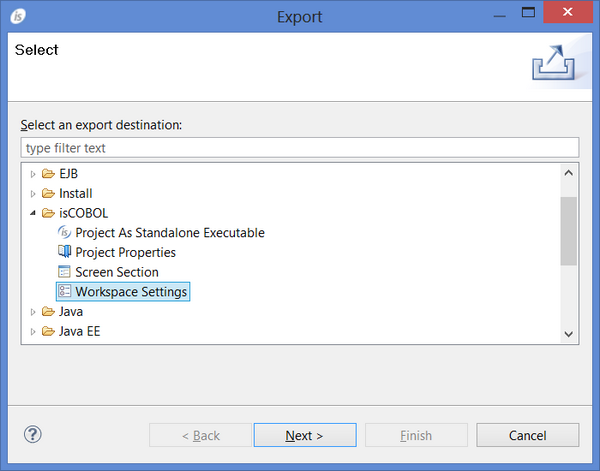Click the EJB folder icon
The width and height of the screenshot is (600, 471).
pos(48,174)
